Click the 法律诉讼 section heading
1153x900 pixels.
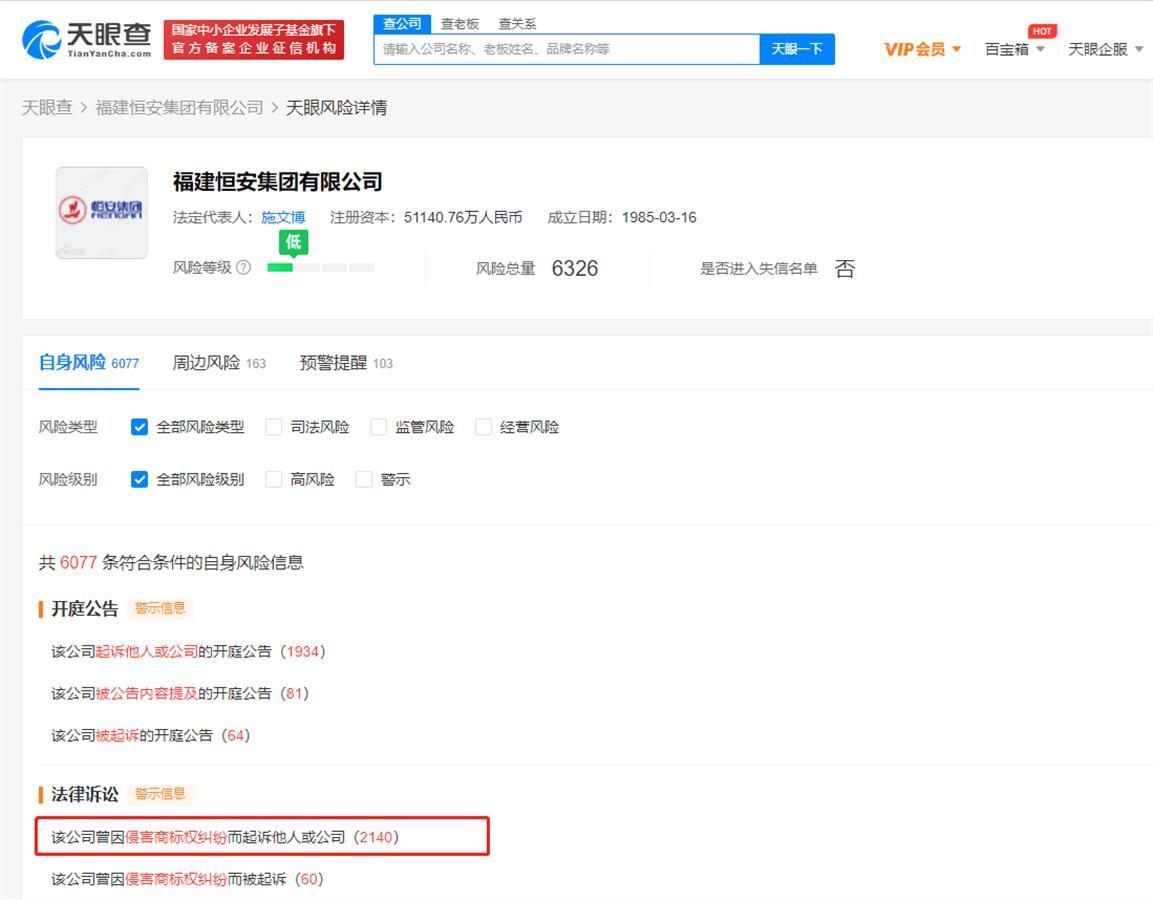point(85,794)
